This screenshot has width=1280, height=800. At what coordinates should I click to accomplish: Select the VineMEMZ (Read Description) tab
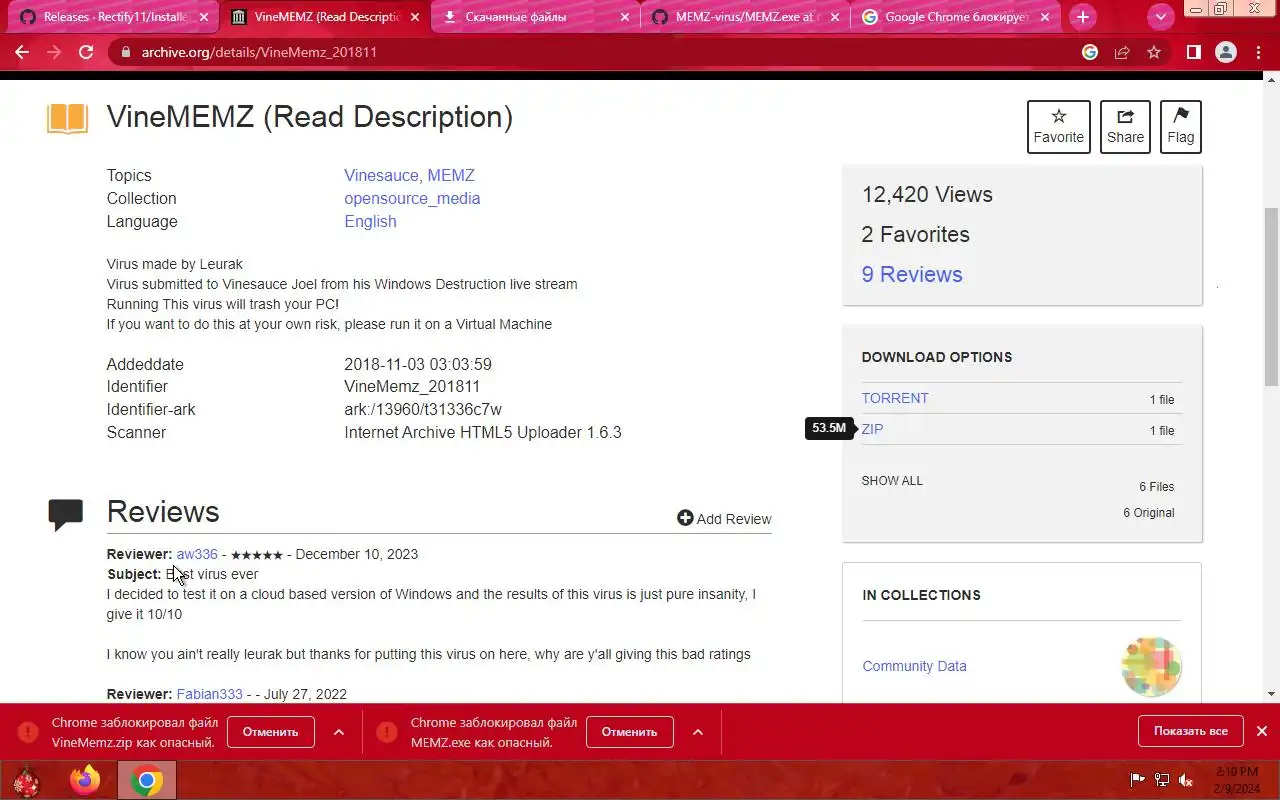pyautogui.click(x=326, y=17)
